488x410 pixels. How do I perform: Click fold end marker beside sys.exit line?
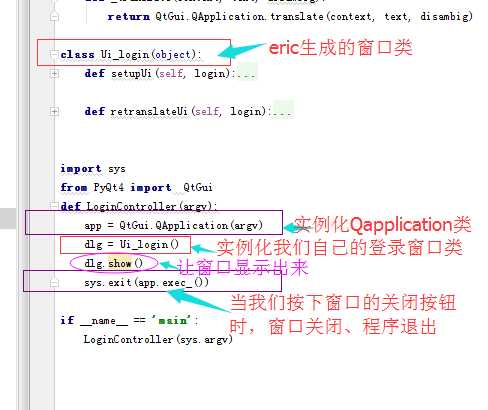coord(54,283)
